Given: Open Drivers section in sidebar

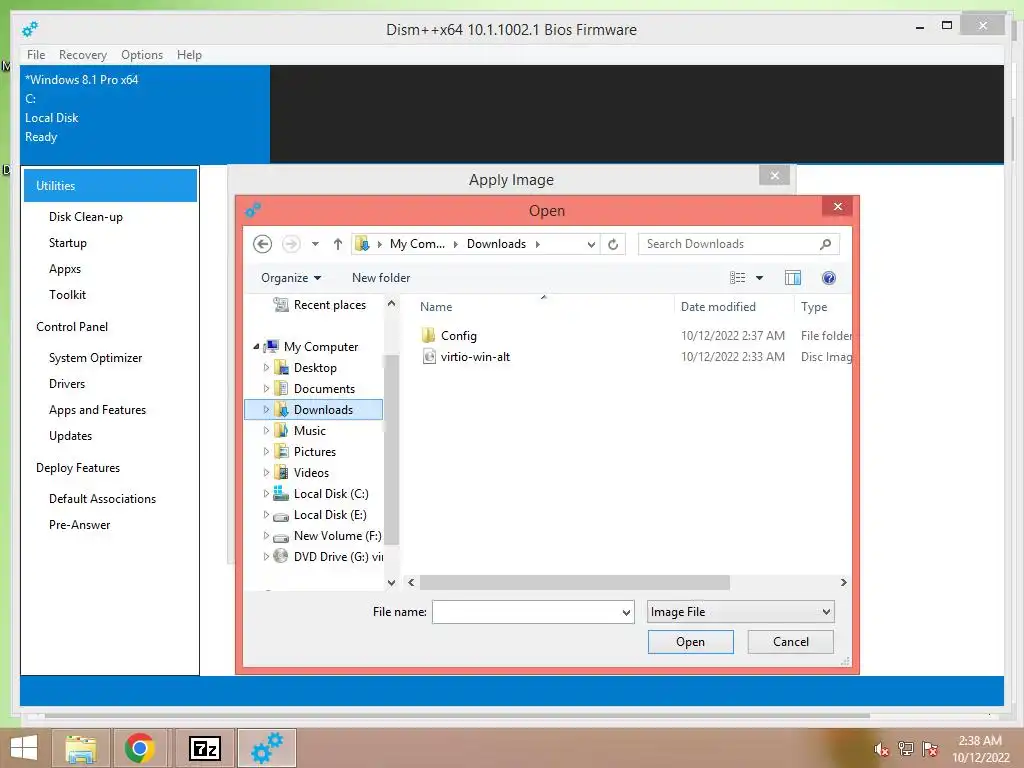Looking at the screenshot, I should click(67, 384).
